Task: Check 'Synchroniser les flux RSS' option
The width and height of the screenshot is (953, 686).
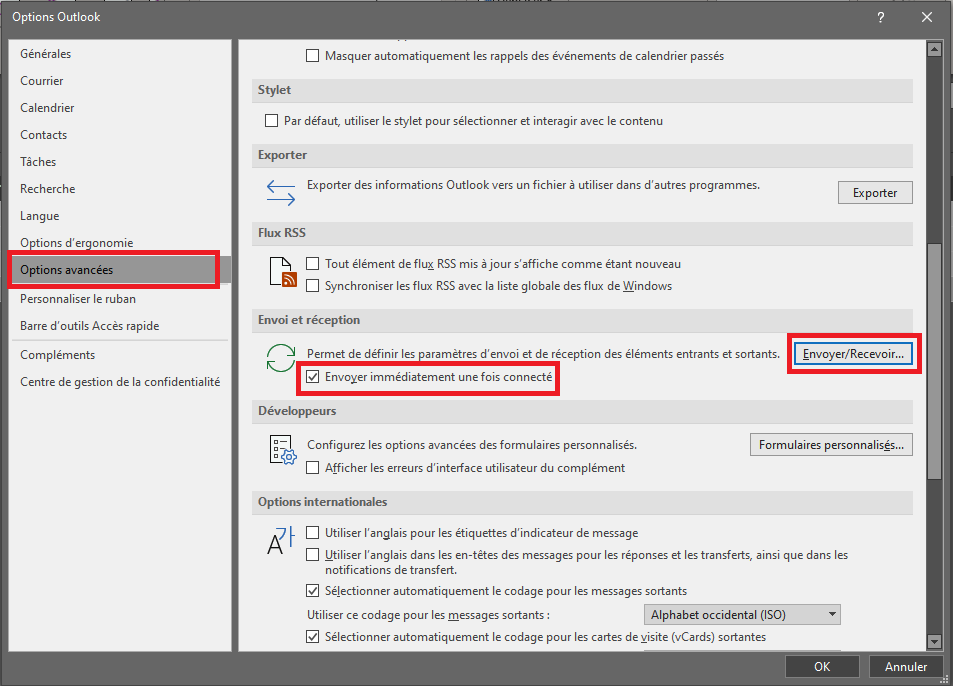Action: [x=313, y=286]
